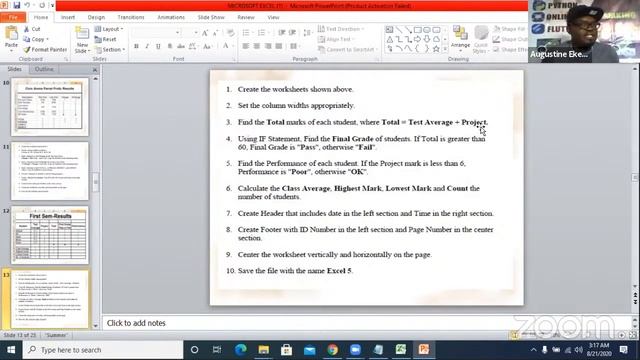Select the 5-Point Star shape in gallery

tap(436, 49)
